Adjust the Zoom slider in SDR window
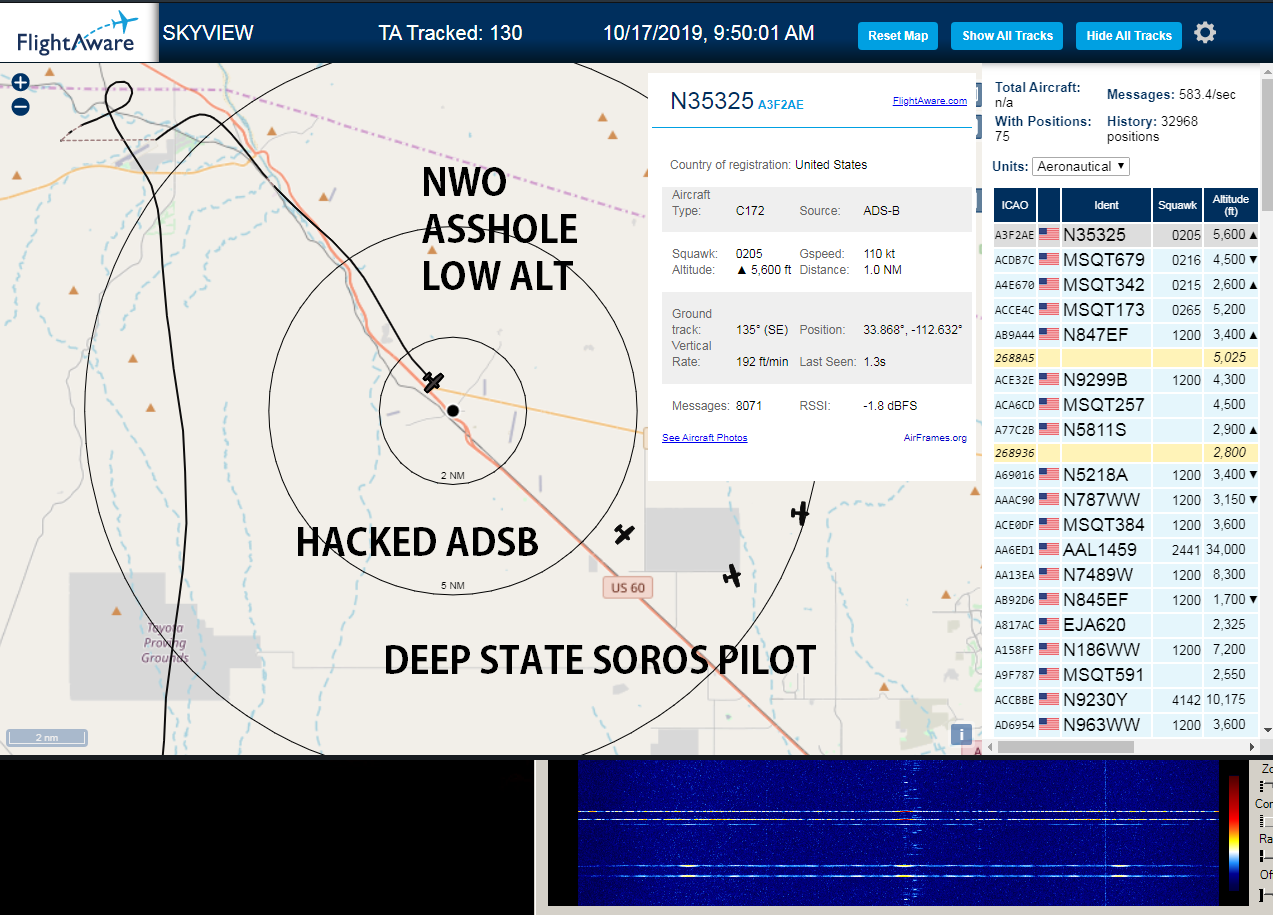The image size is (1273, 915). pyautogui.click(x=1266, y=785)
